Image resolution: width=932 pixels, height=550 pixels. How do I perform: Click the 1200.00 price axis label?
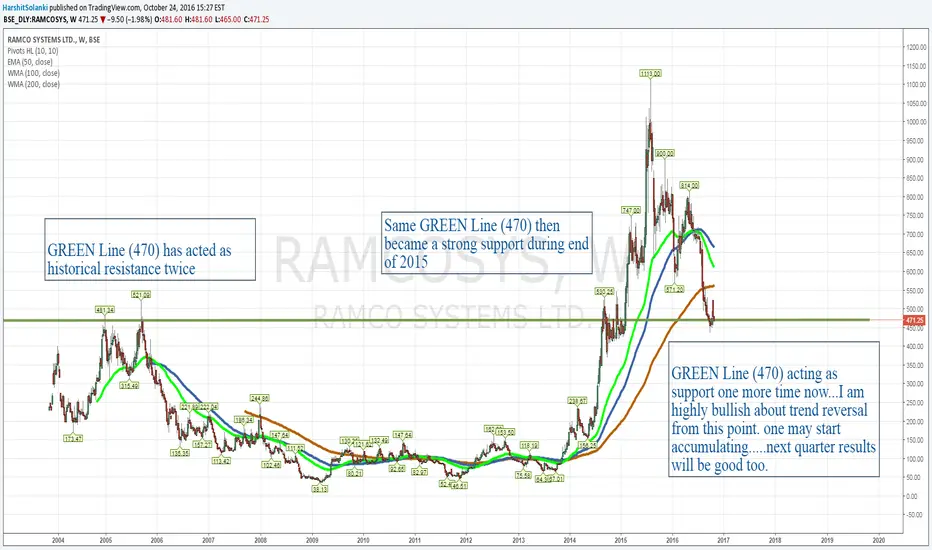pos(916,47)
